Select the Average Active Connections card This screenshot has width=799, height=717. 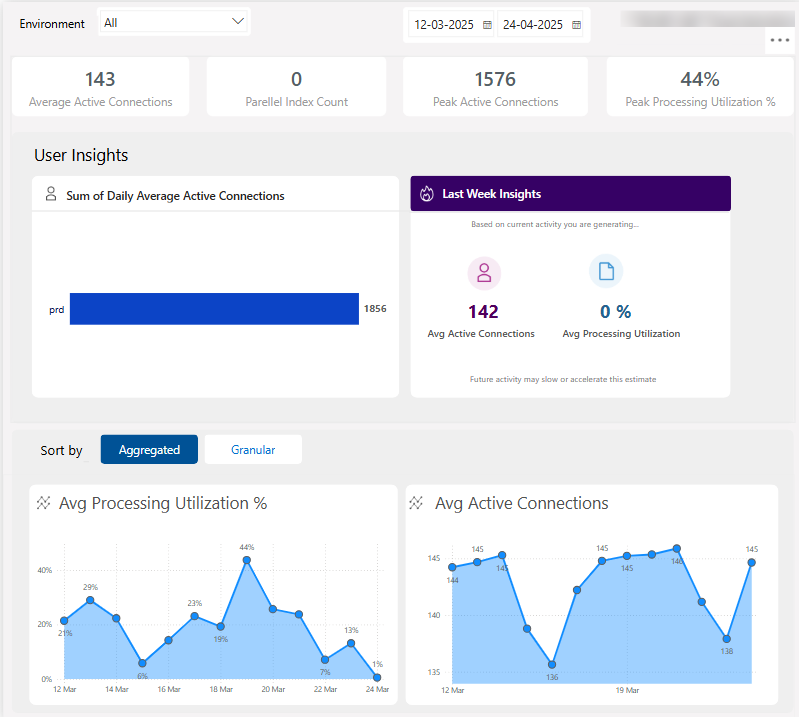pos(100,87)
